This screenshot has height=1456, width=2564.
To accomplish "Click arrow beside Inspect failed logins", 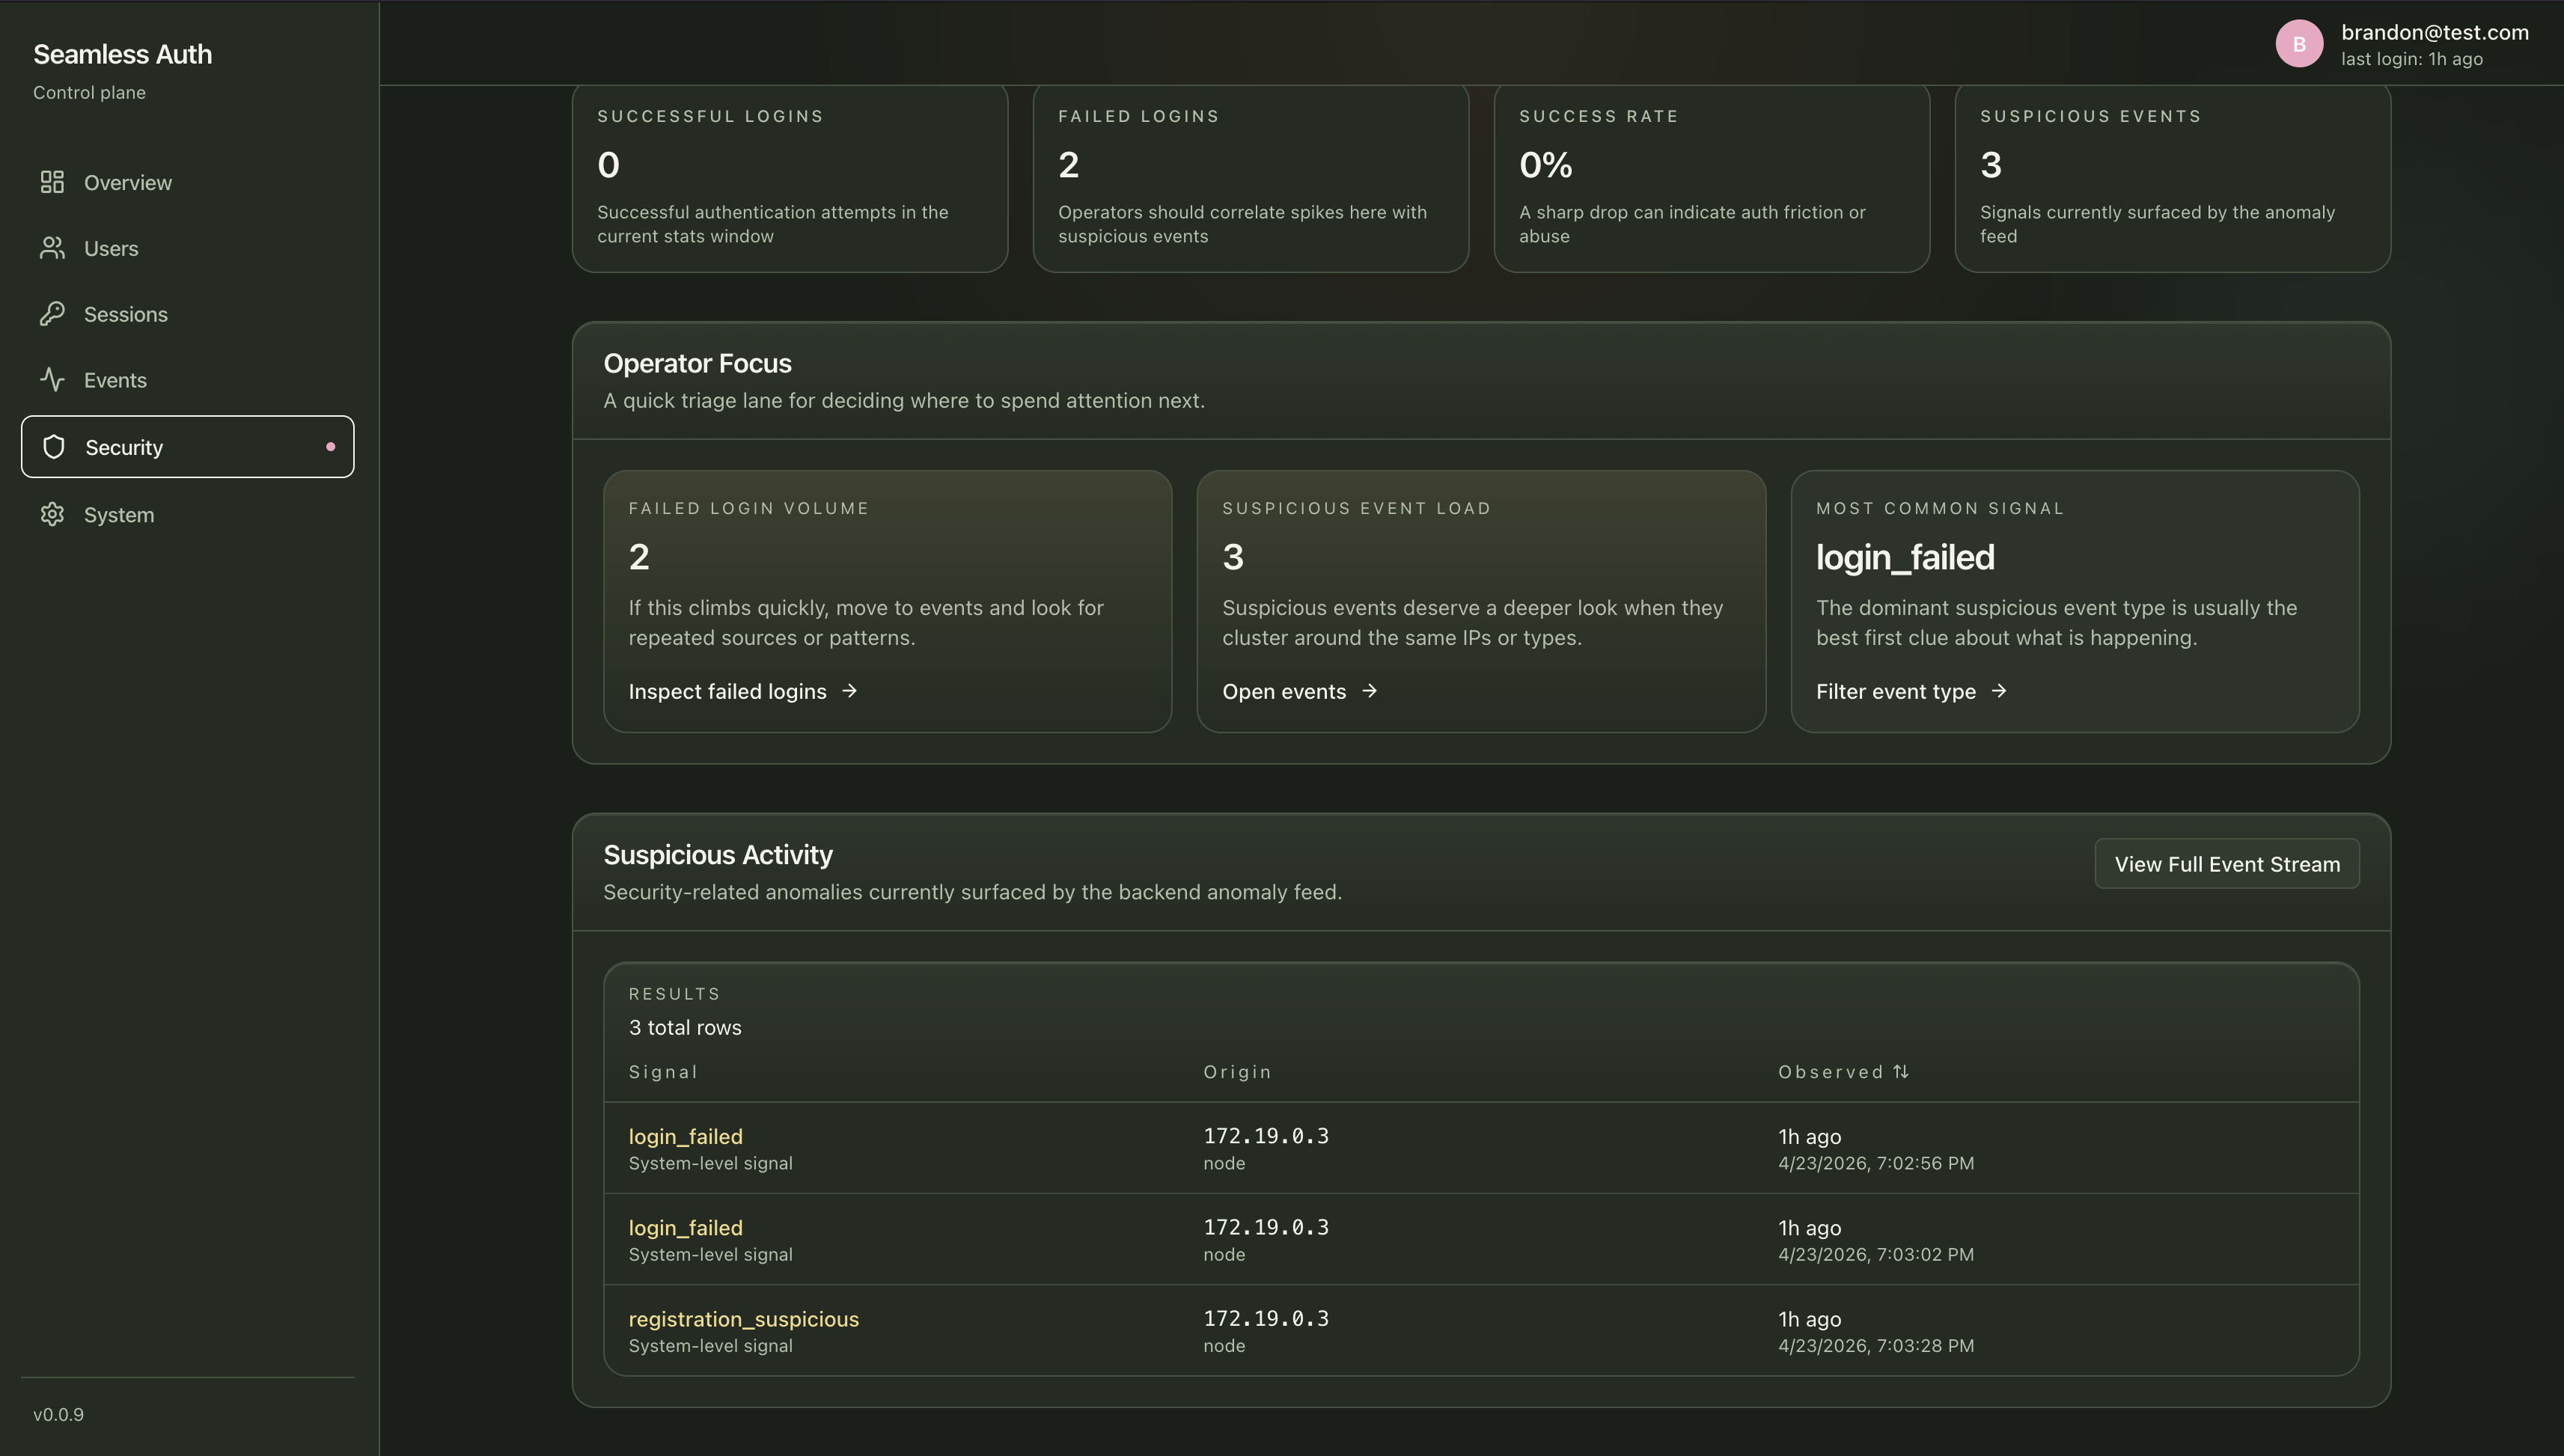I will point(849,691).
